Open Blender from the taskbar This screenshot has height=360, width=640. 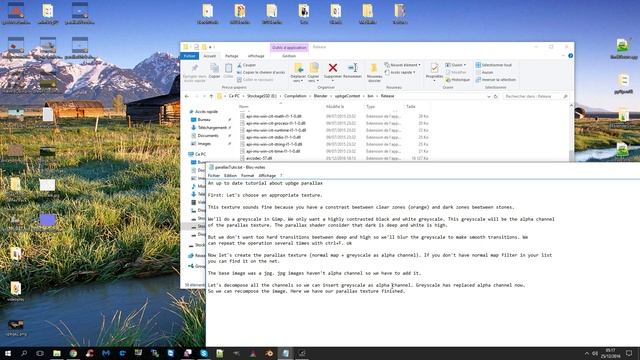coord(269,353)
